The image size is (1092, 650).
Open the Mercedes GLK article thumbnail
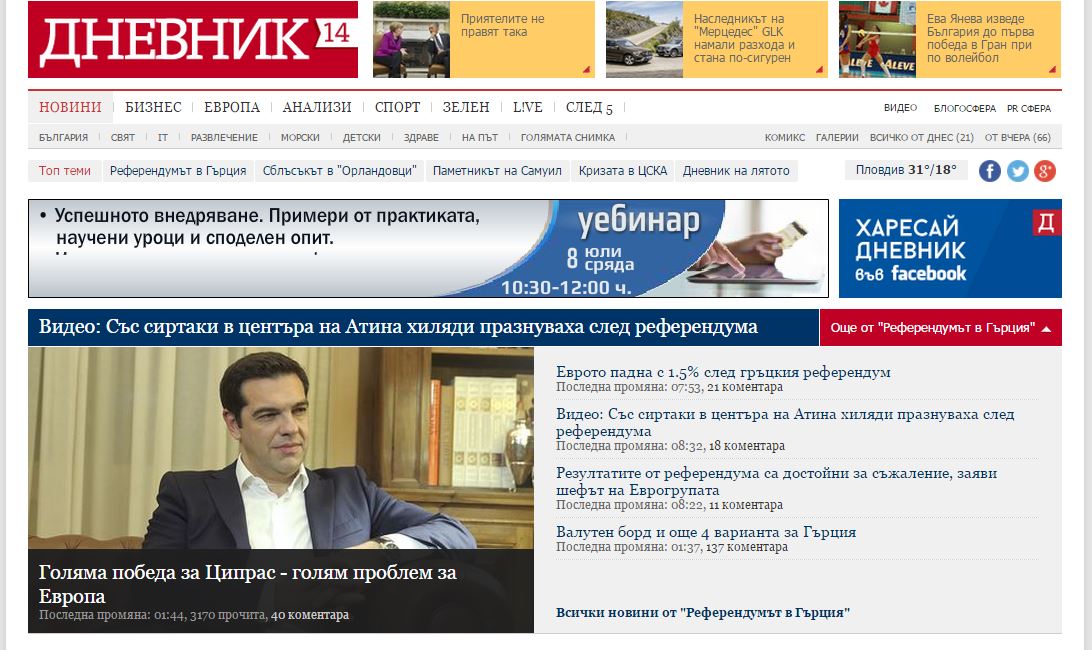coord(644,40)
